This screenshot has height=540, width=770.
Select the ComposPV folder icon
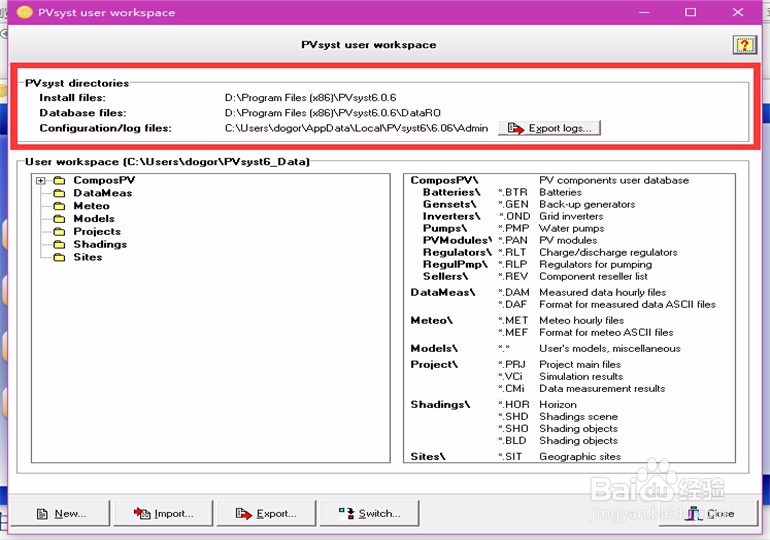[x=59, y=180]
